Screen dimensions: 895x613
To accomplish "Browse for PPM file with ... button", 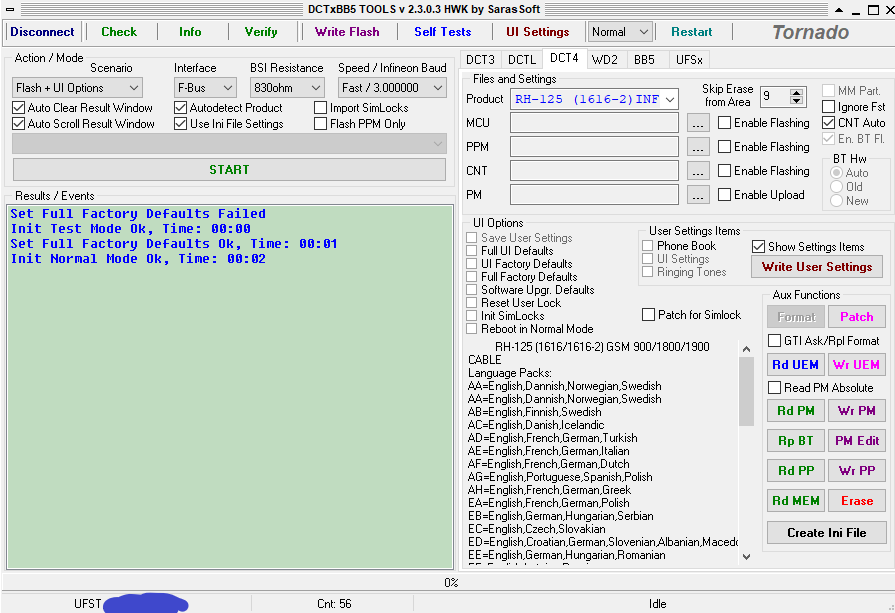I will (x=698, y=147).
